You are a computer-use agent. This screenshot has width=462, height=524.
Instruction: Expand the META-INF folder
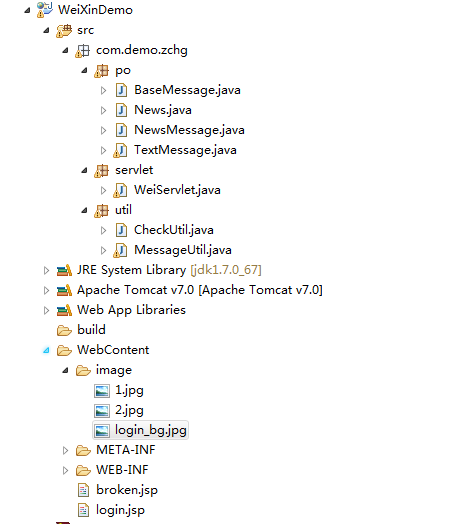pyautogui.click(x=65, y=450)
